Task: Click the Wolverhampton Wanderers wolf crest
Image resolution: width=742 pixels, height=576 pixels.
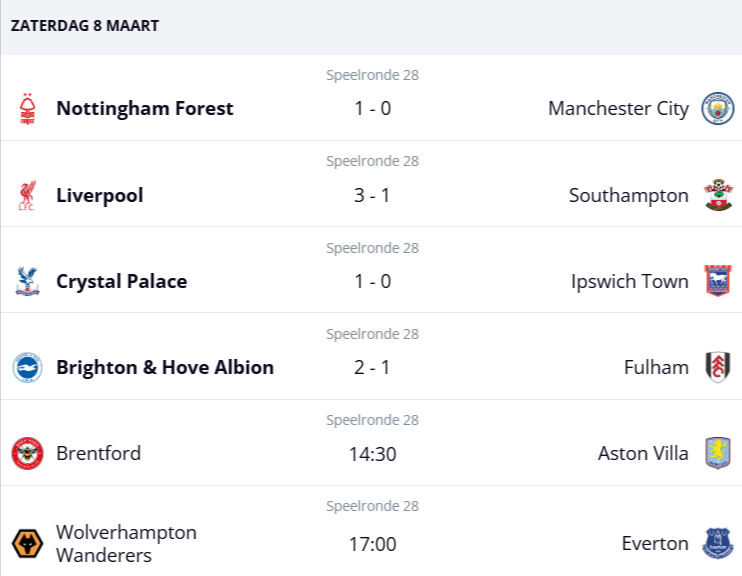Action: pos(28,543)
